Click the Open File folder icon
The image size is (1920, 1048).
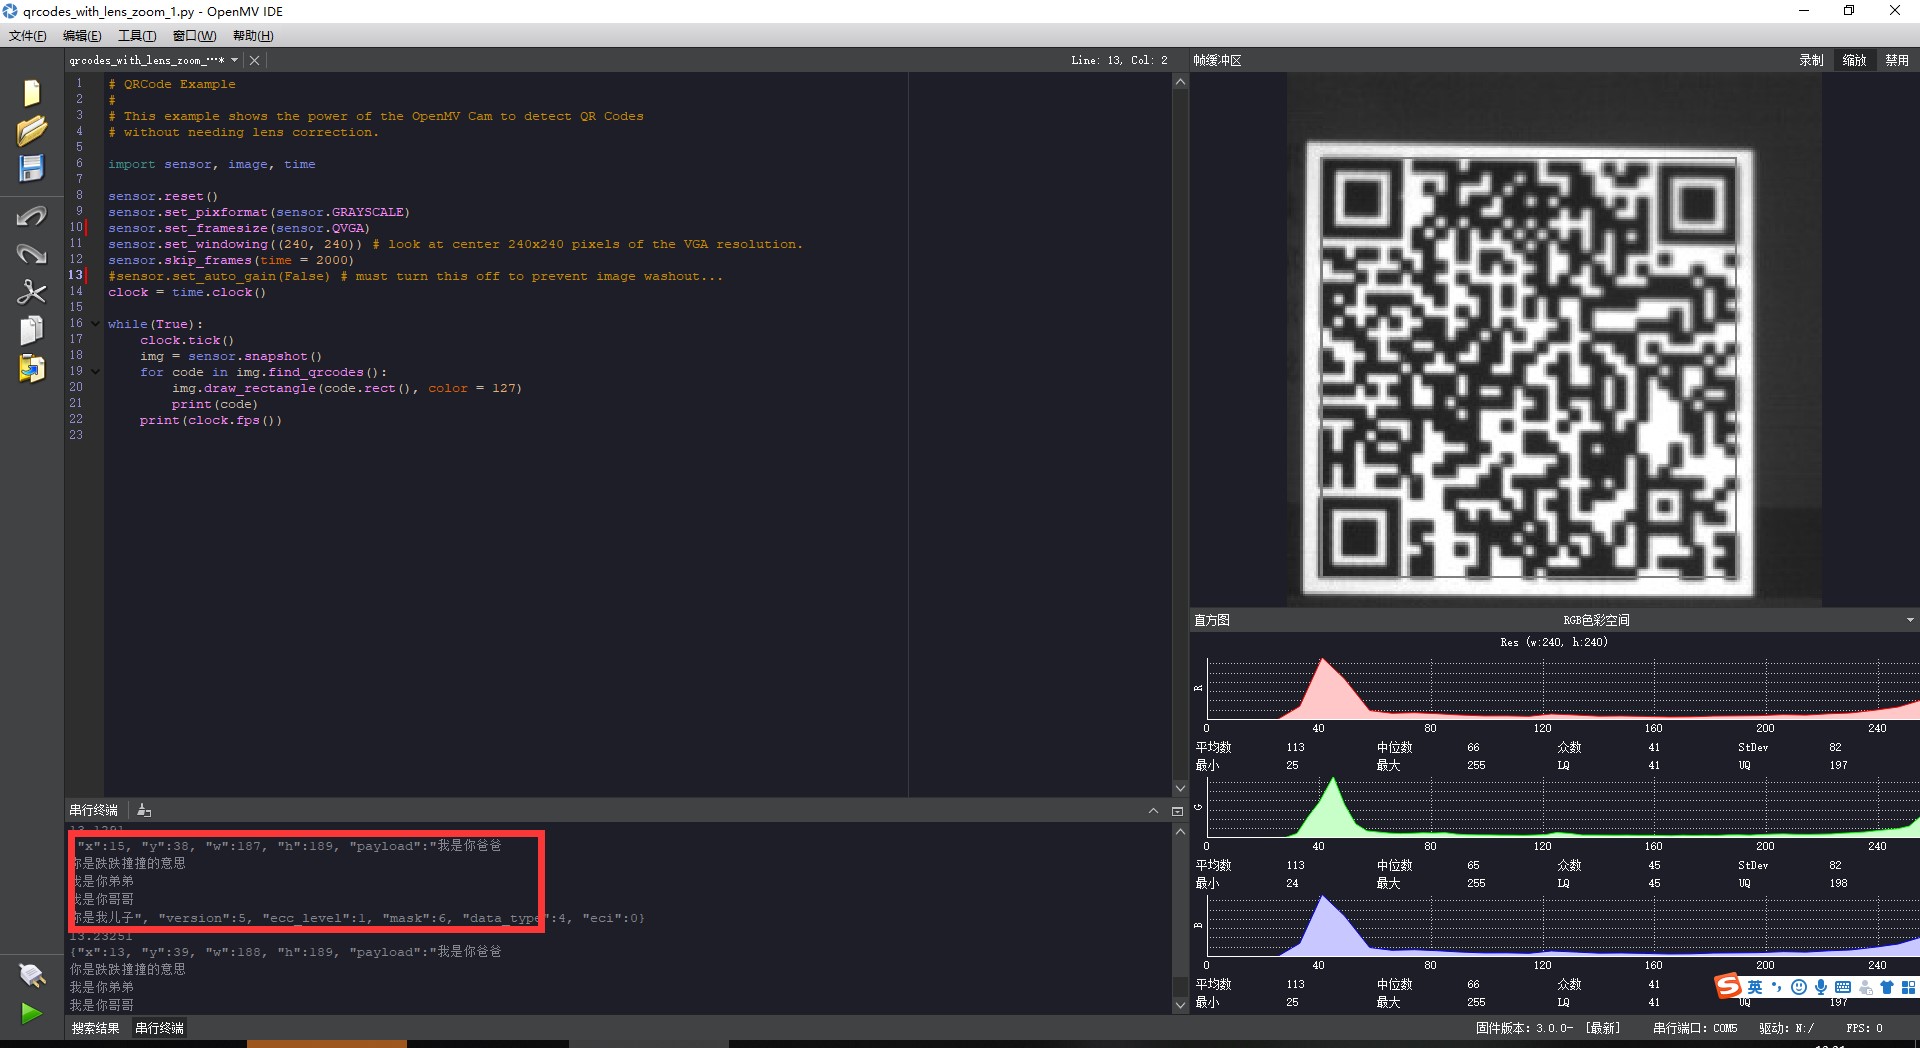[x=32, y=130]
